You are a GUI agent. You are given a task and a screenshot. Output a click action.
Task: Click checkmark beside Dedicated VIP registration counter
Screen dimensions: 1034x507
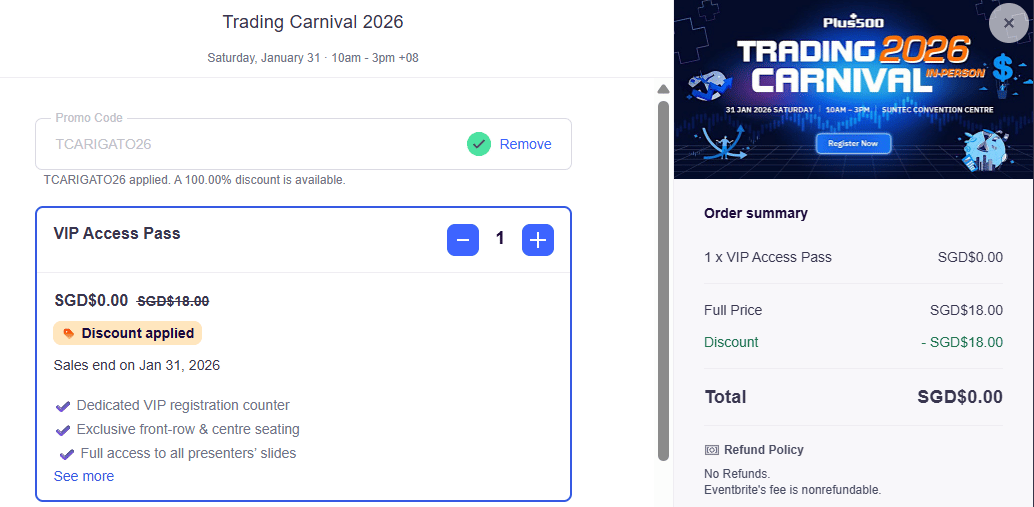(x=63, y=406)
